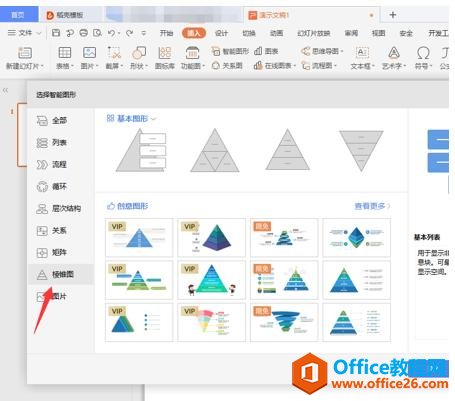Choose the inverted pyramid graphic
The image size is (455, 401).
pos(361,150)
